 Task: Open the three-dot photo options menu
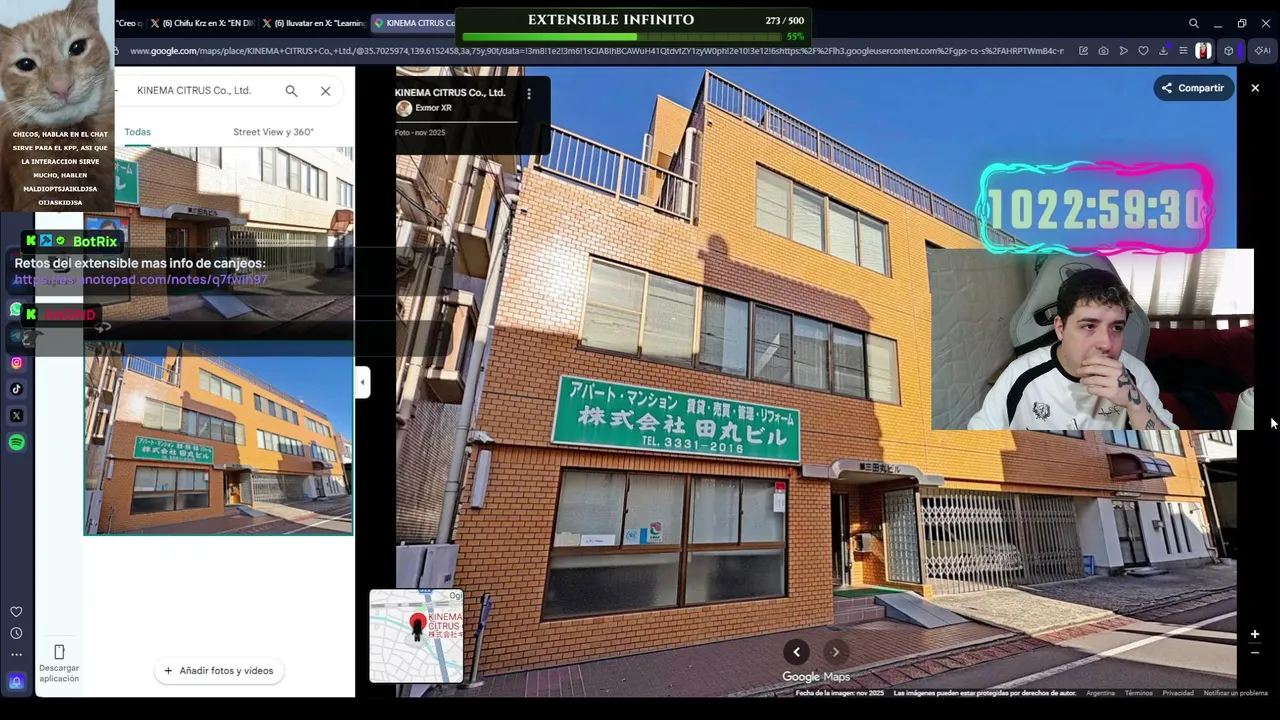point(529,94)
